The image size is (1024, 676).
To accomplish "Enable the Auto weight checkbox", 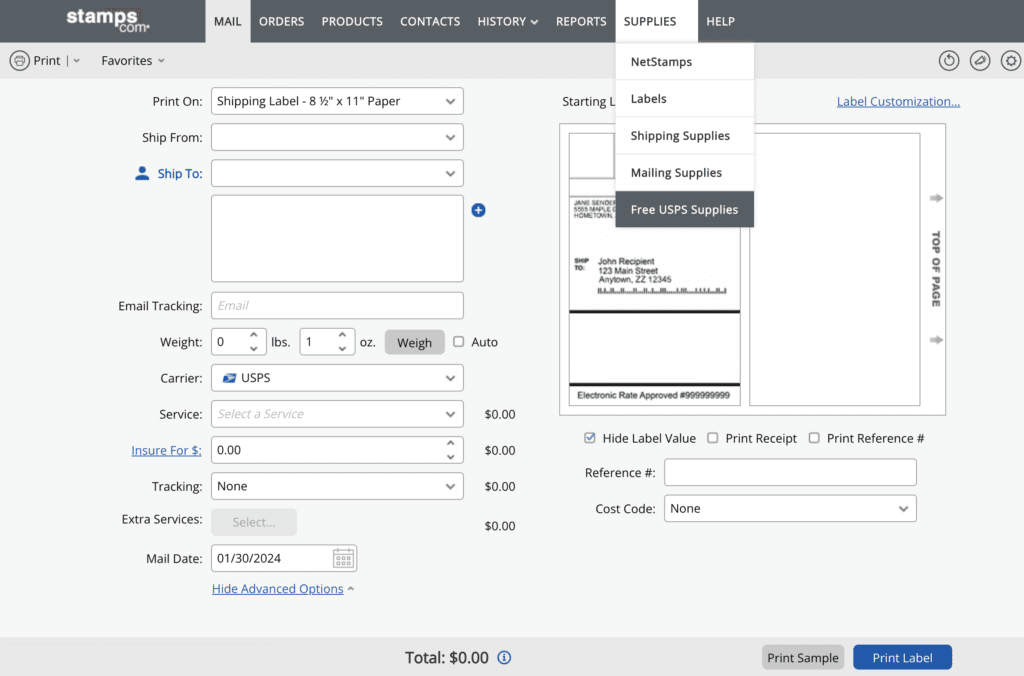I will (x=459, y=342).
